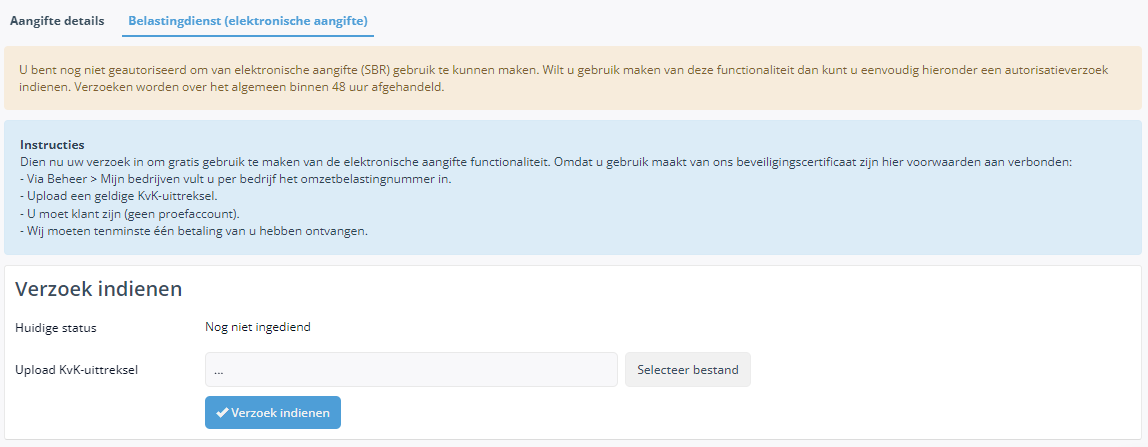Select the Nog niet ingediend status text

coord(258,327)
